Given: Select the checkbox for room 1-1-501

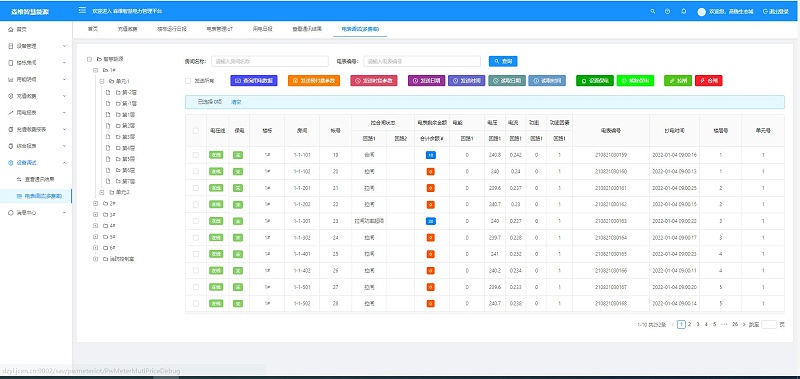Looking at the screenshot, I should 195,287.
